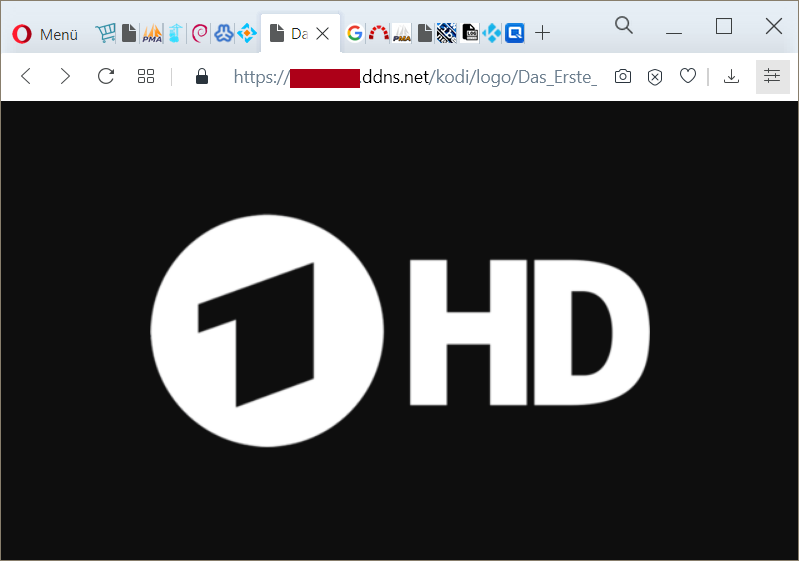The height and width of the screenshot is (561, 799).
Task: Go forward to the next page
Action: pos(65,76)
